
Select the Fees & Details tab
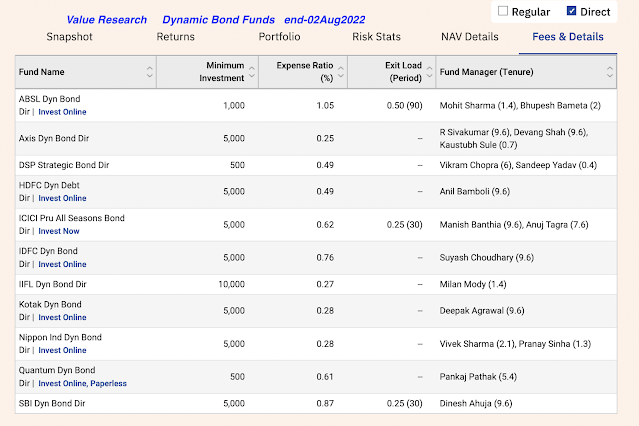pos(568,37)
